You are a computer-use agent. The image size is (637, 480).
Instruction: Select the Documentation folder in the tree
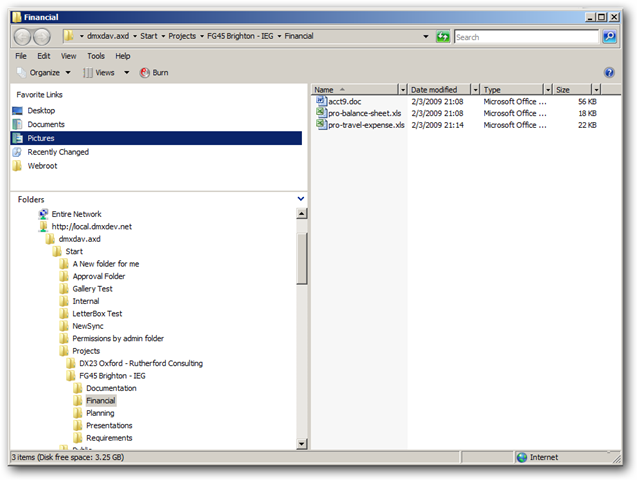[x=111, y=388]
